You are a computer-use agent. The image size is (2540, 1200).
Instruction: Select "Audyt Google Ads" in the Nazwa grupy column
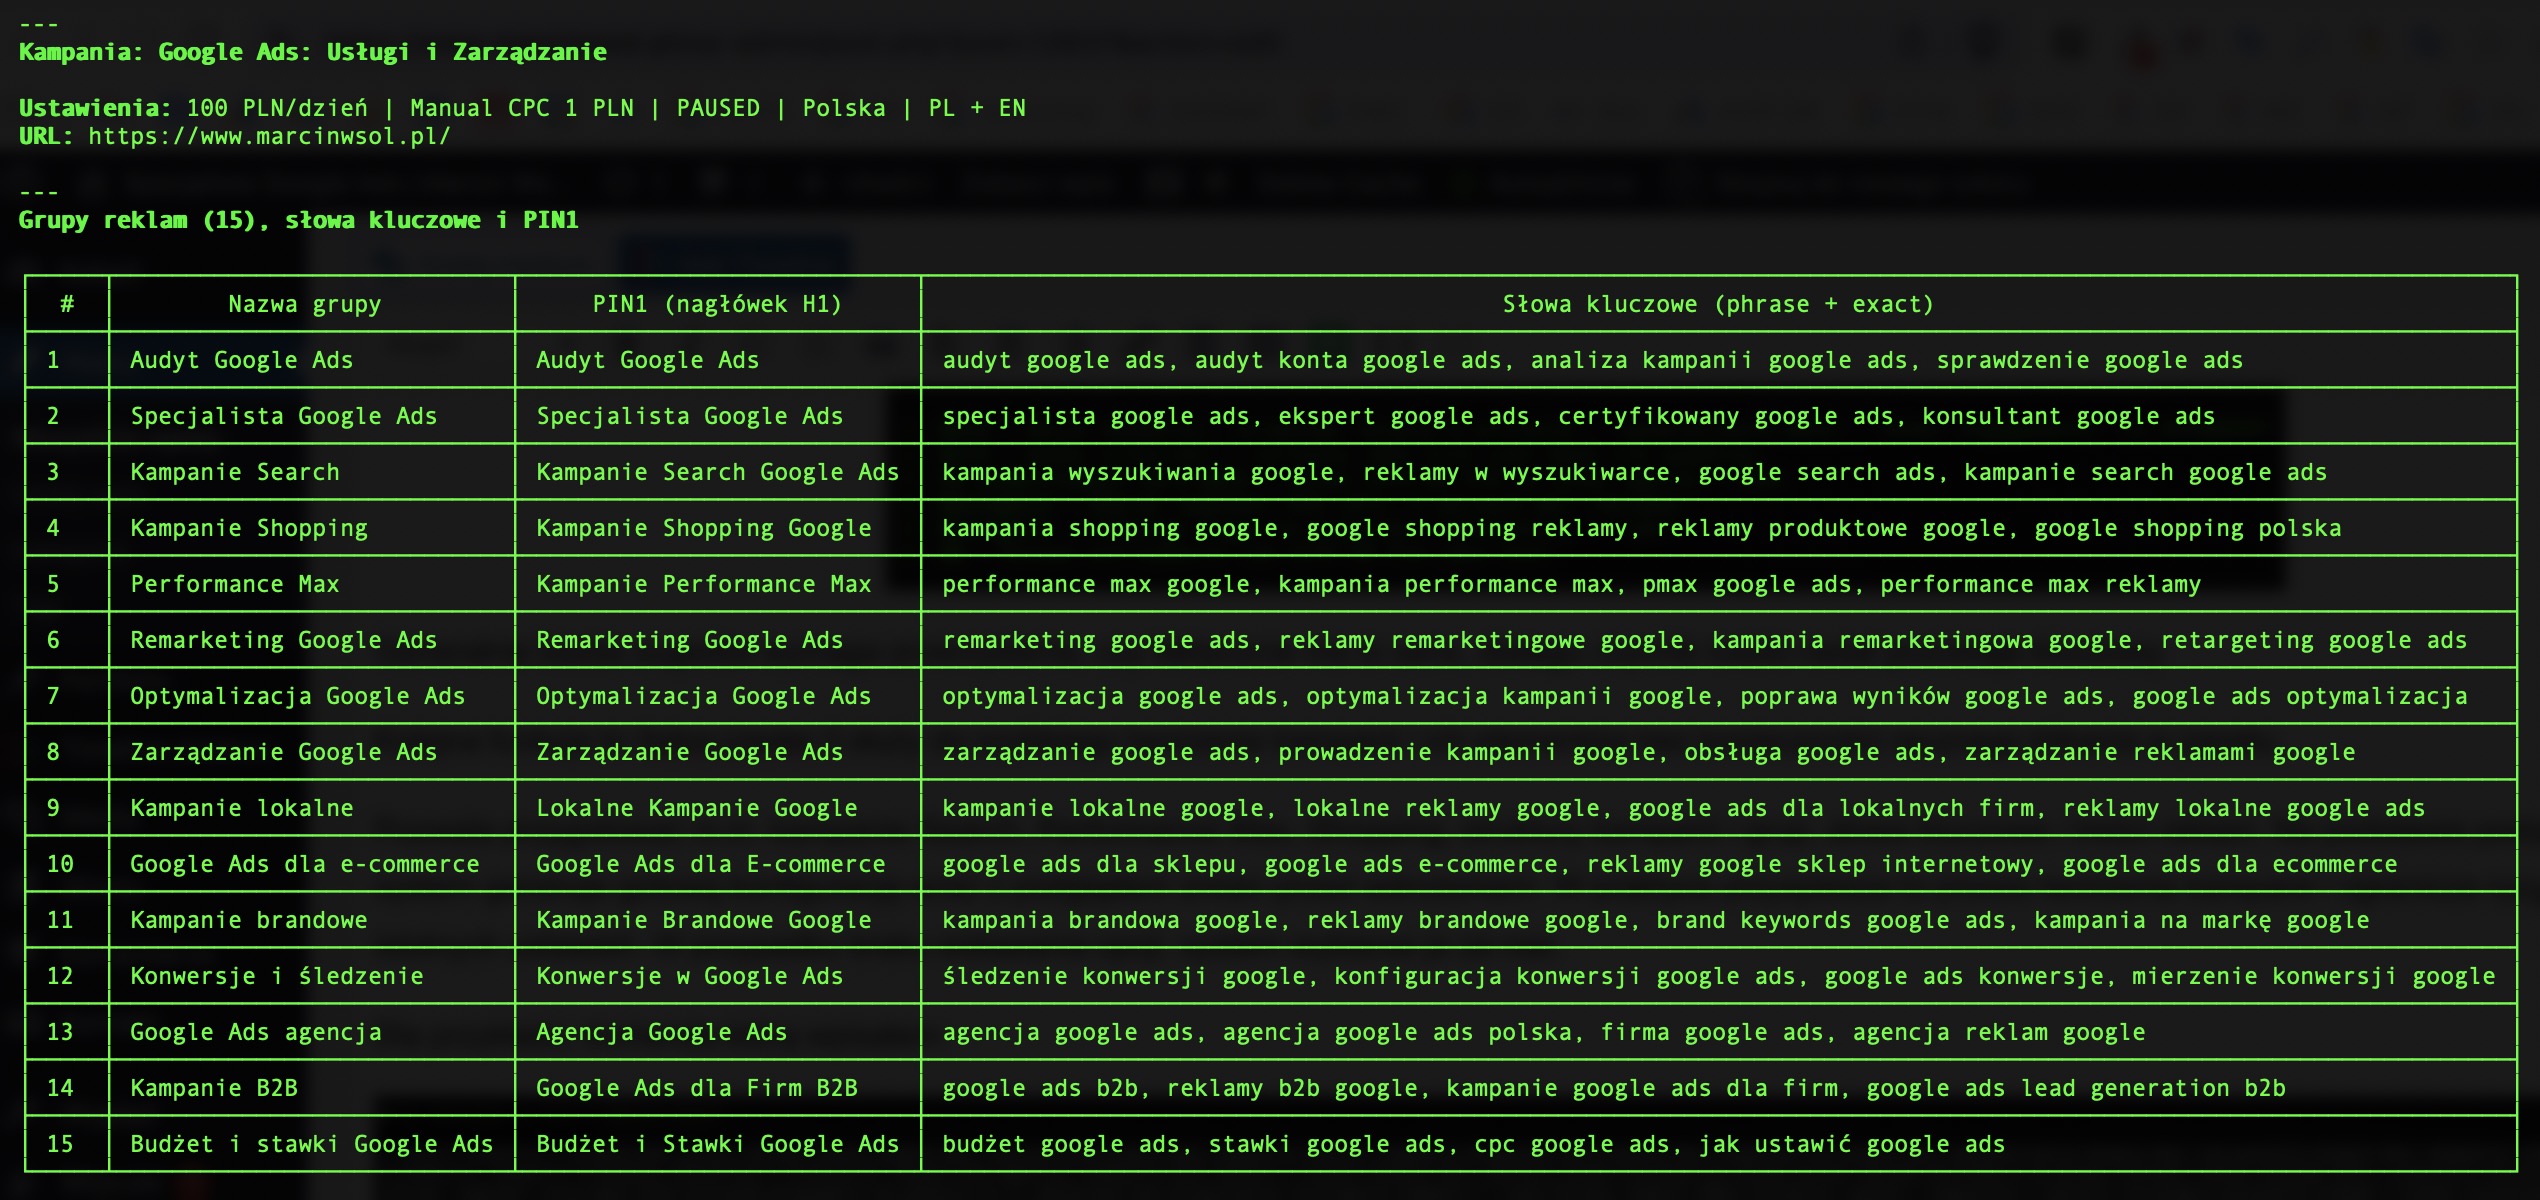point(242,360)
